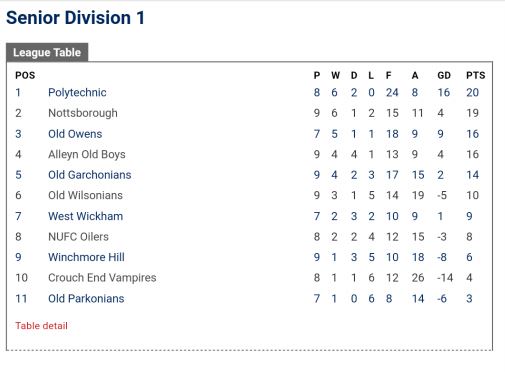Open the West Wickham team link

[x=85, y=216]
